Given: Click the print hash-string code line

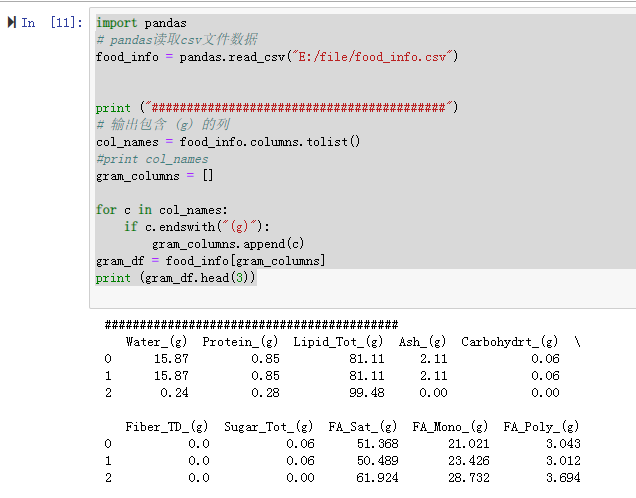Looking at the screenshot, I should point(277,107).
